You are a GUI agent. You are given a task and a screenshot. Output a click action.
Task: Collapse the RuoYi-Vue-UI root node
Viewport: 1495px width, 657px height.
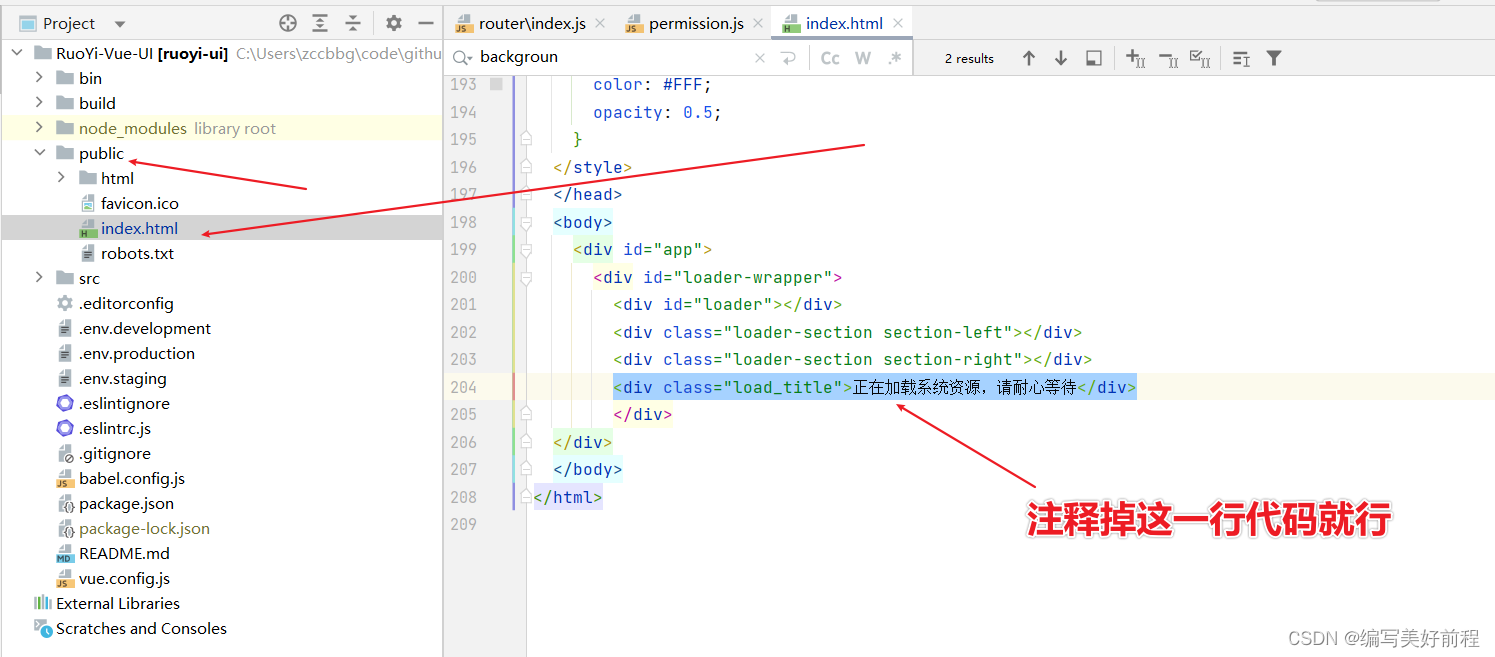[17, 53]
